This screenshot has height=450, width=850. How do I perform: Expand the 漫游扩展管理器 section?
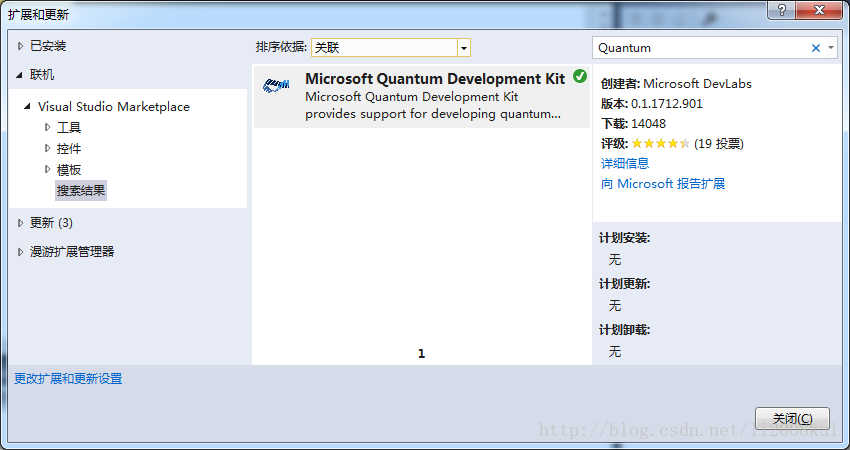[21, 252]
